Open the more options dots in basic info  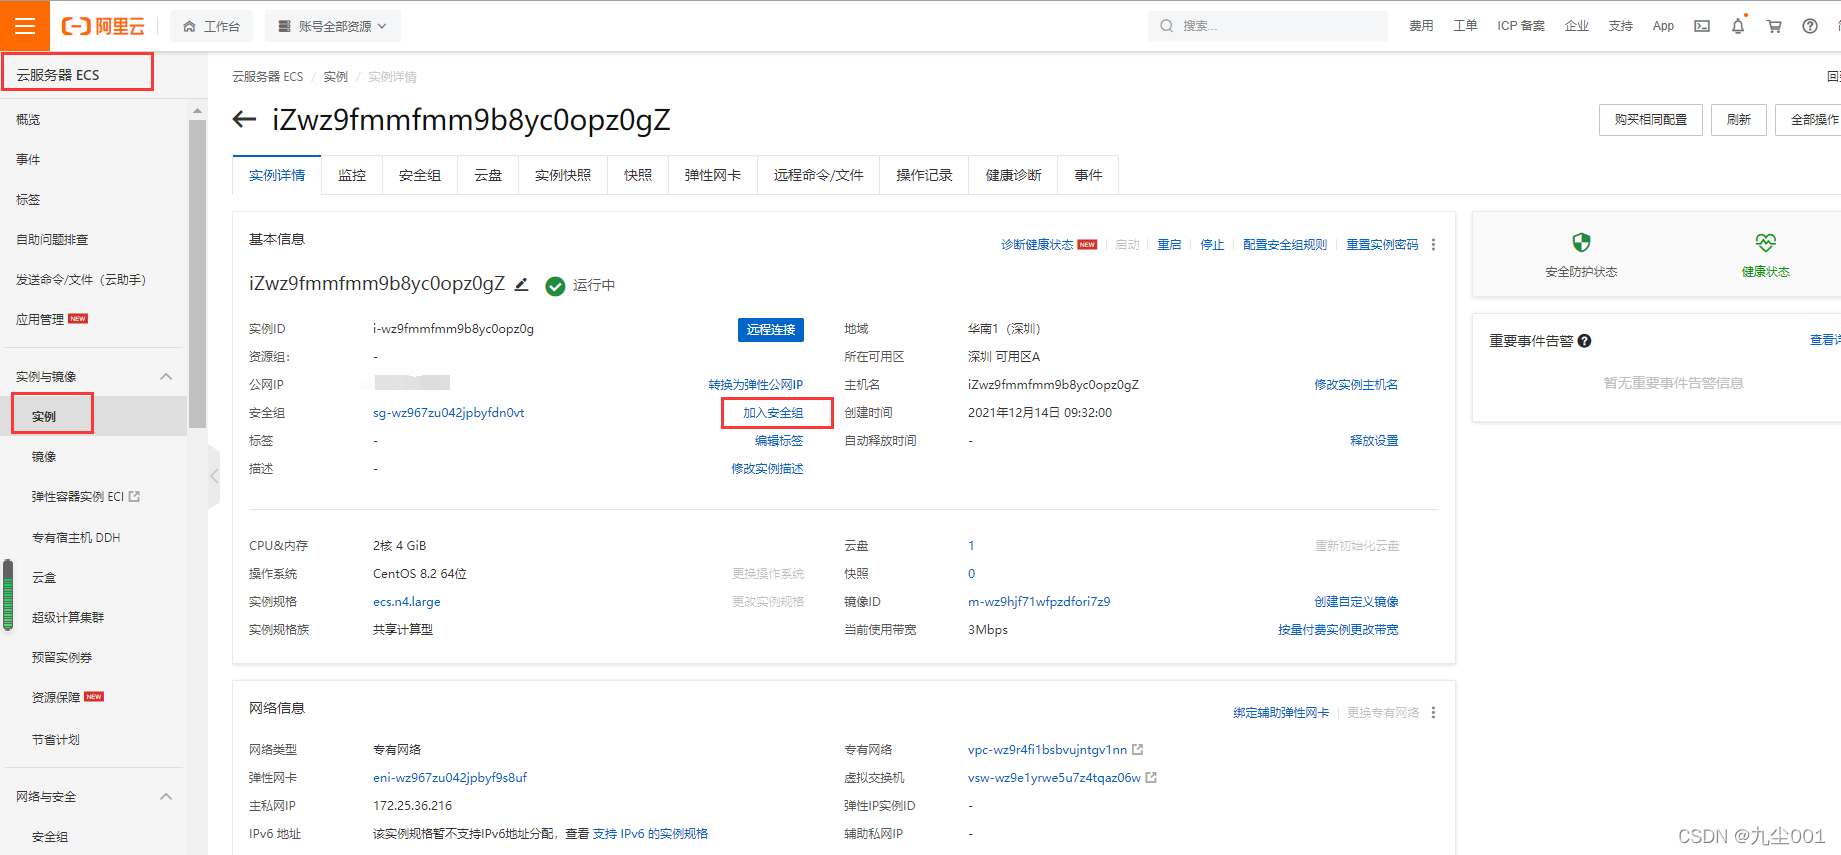[x=1433, y=245]
